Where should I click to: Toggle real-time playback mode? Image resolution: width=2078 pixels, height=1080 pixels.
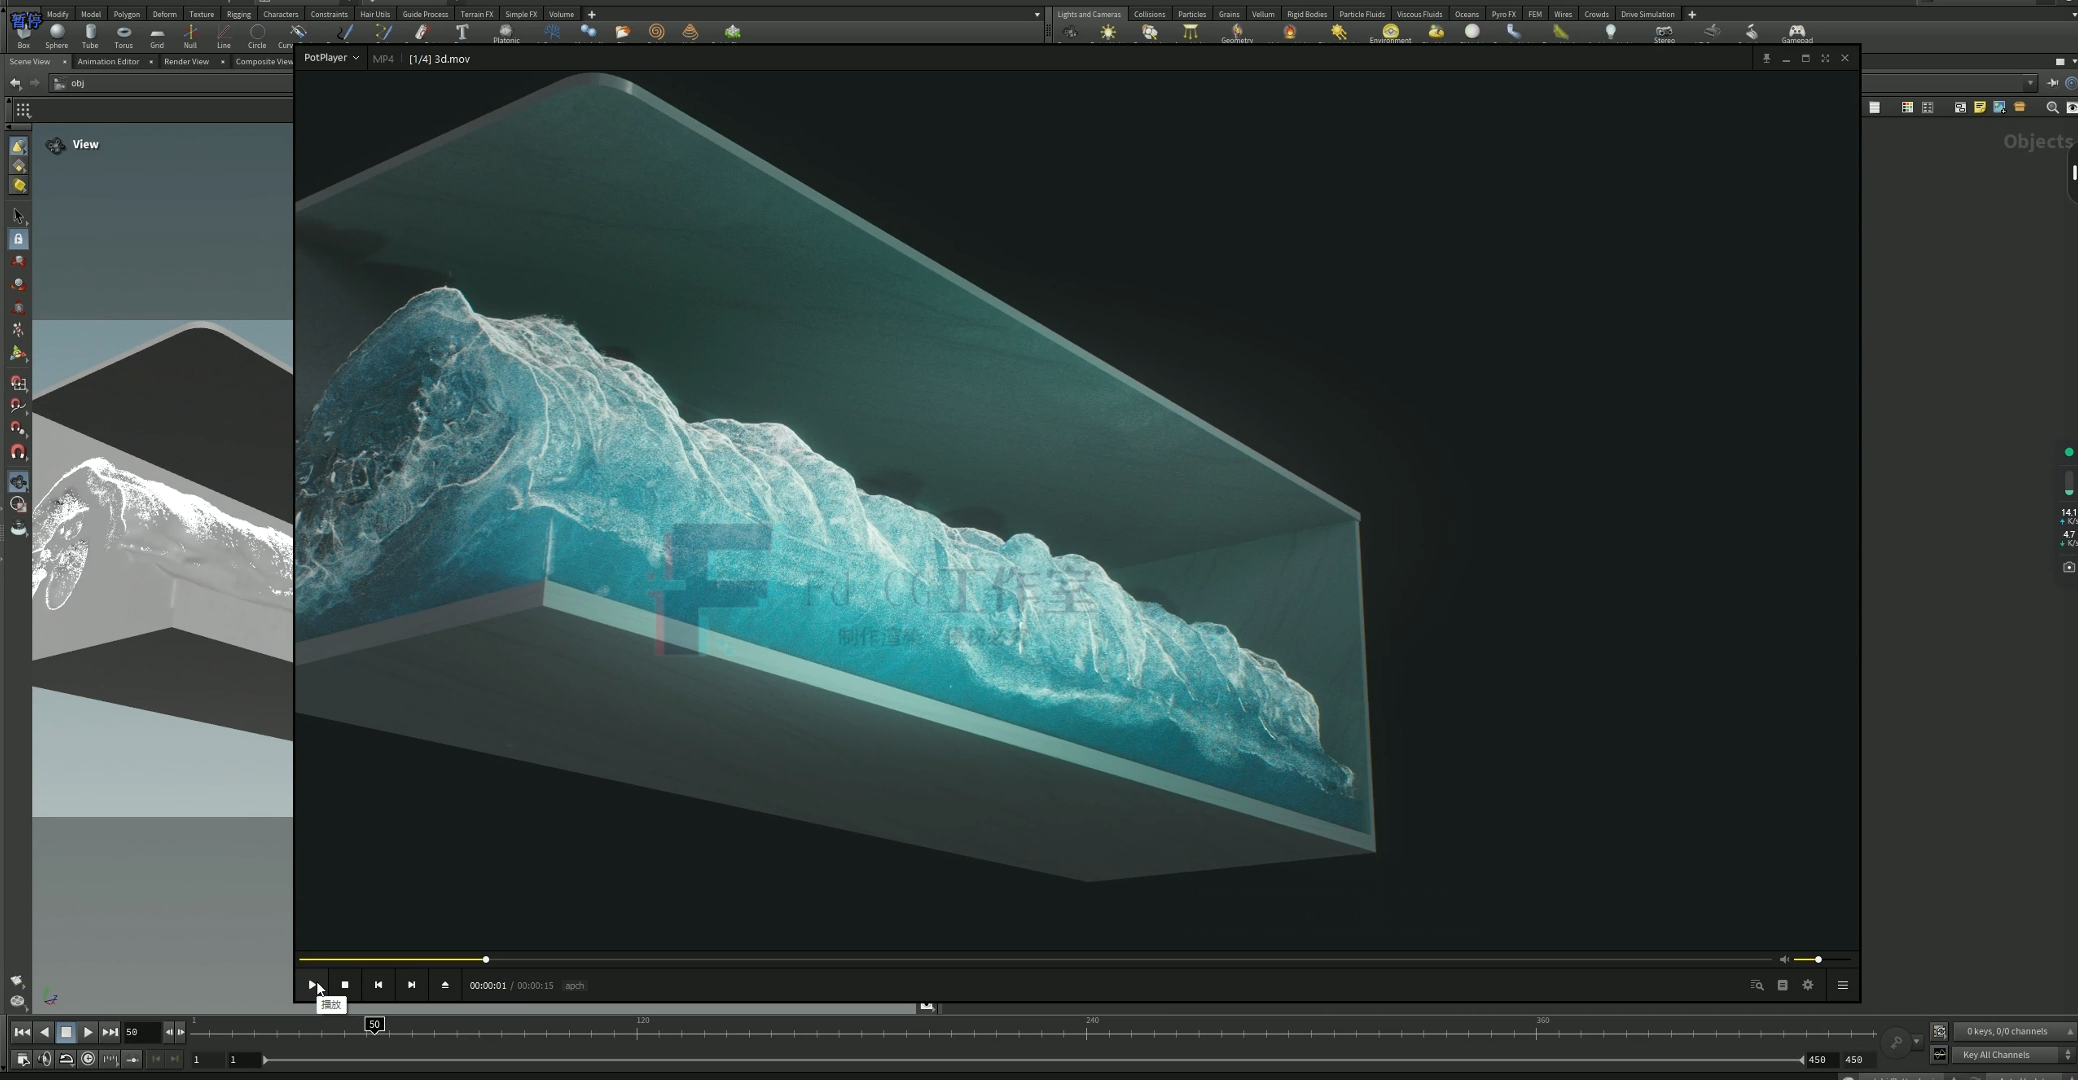(x=65, y=1059)
